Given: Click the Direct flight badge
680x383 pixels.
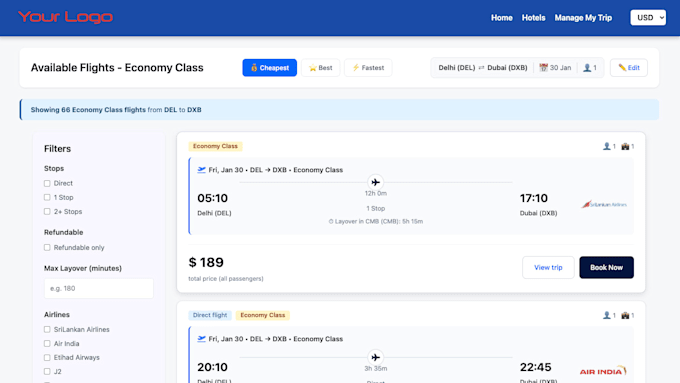Looking at the screenshot, I should (x=210, y=315).
